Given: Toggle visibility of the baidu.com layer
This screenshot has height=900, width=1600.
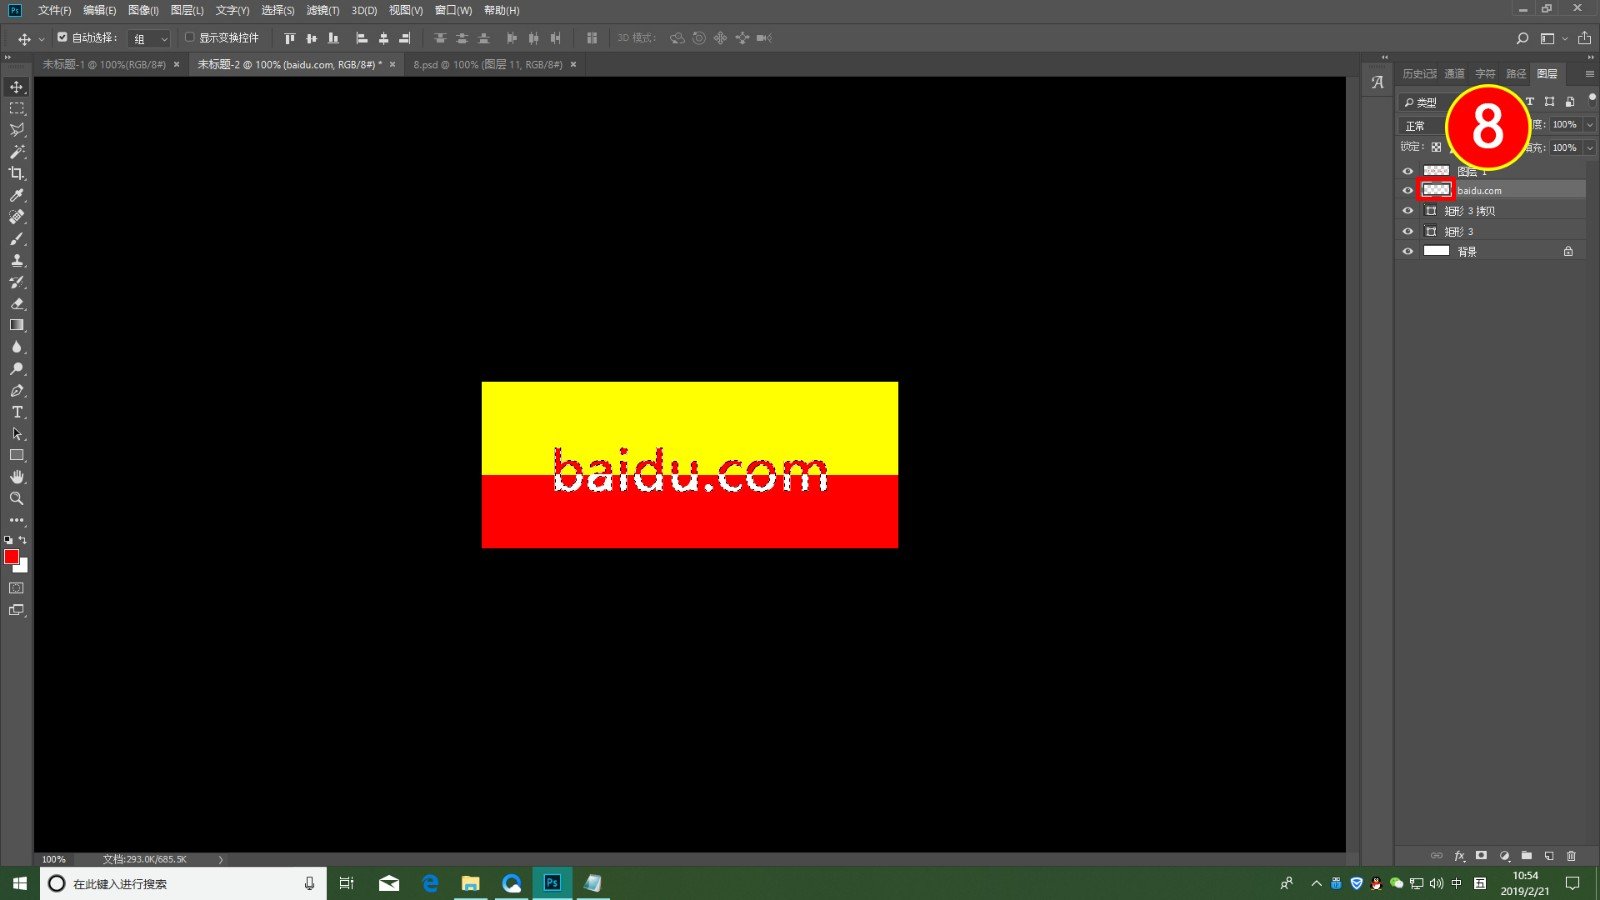Looking at the screenshot, I should 1408,190.
